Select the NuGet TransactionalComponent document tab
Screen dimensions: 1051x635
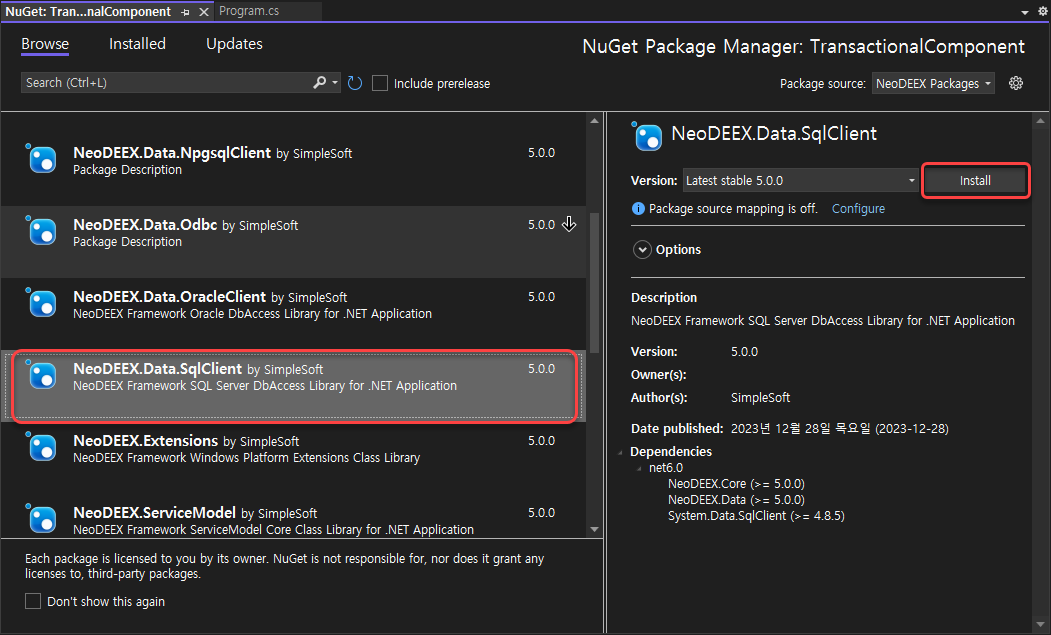88,11
